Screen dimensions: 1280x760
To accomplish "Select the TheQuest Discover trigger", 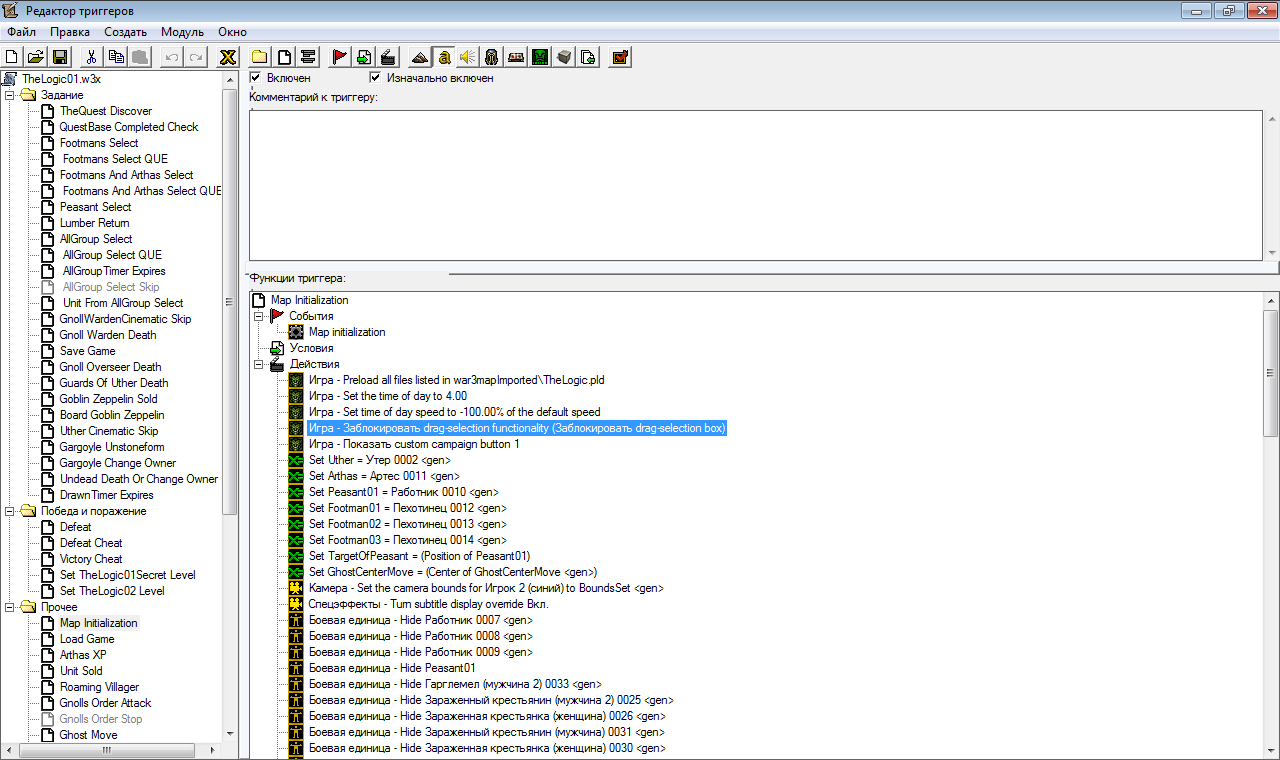I will (x=105, y=111).
